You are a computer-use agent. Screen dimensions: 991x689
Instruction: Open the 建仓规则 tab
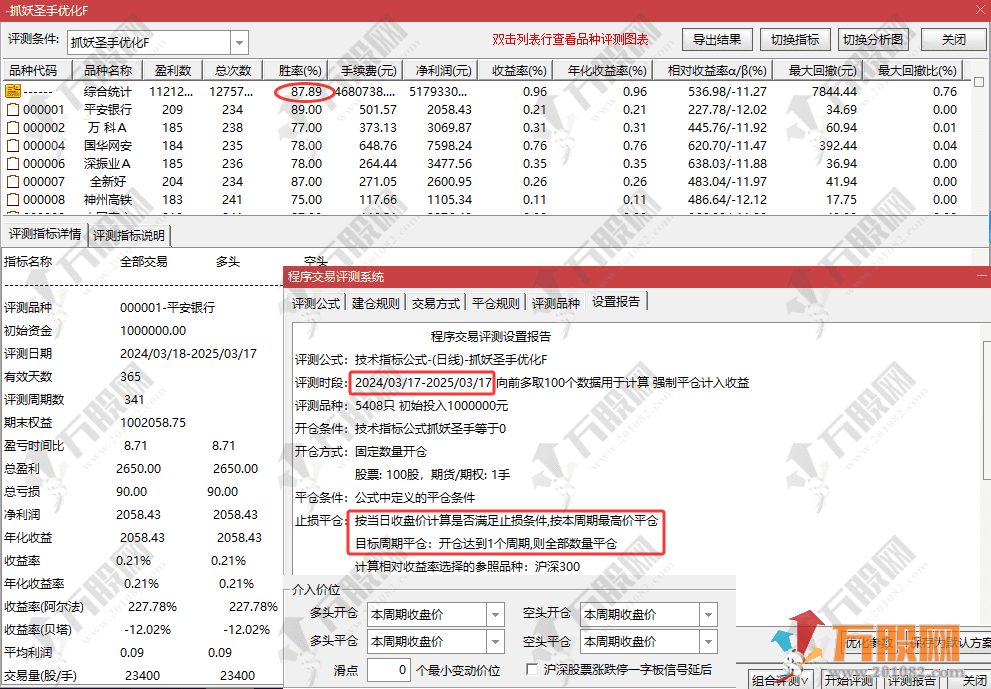pyautogui.click(x=375, y=303)
